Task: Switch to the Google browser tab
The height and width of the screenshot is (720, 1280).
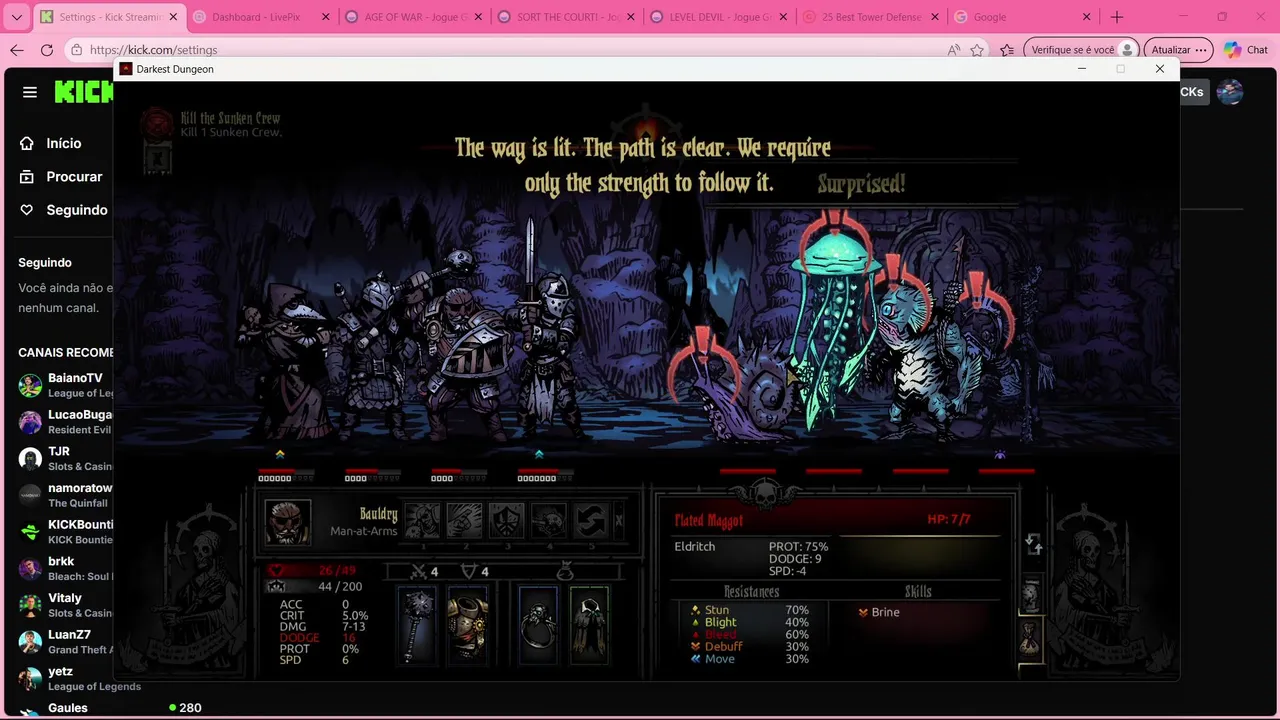Action: [x=1023, y=17]
